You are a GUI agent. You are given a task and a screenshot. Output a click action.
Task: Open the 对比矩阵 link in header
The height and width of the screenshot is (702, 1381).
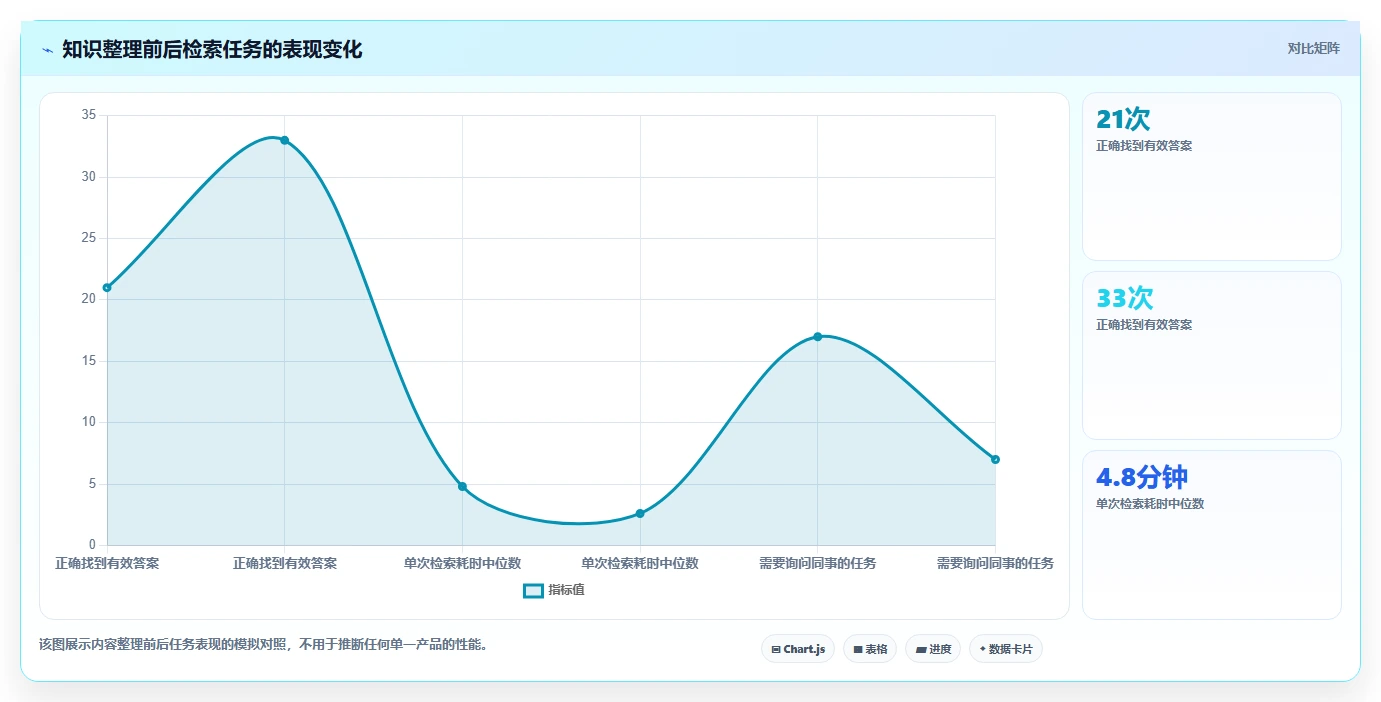[x=1313, y=48]
